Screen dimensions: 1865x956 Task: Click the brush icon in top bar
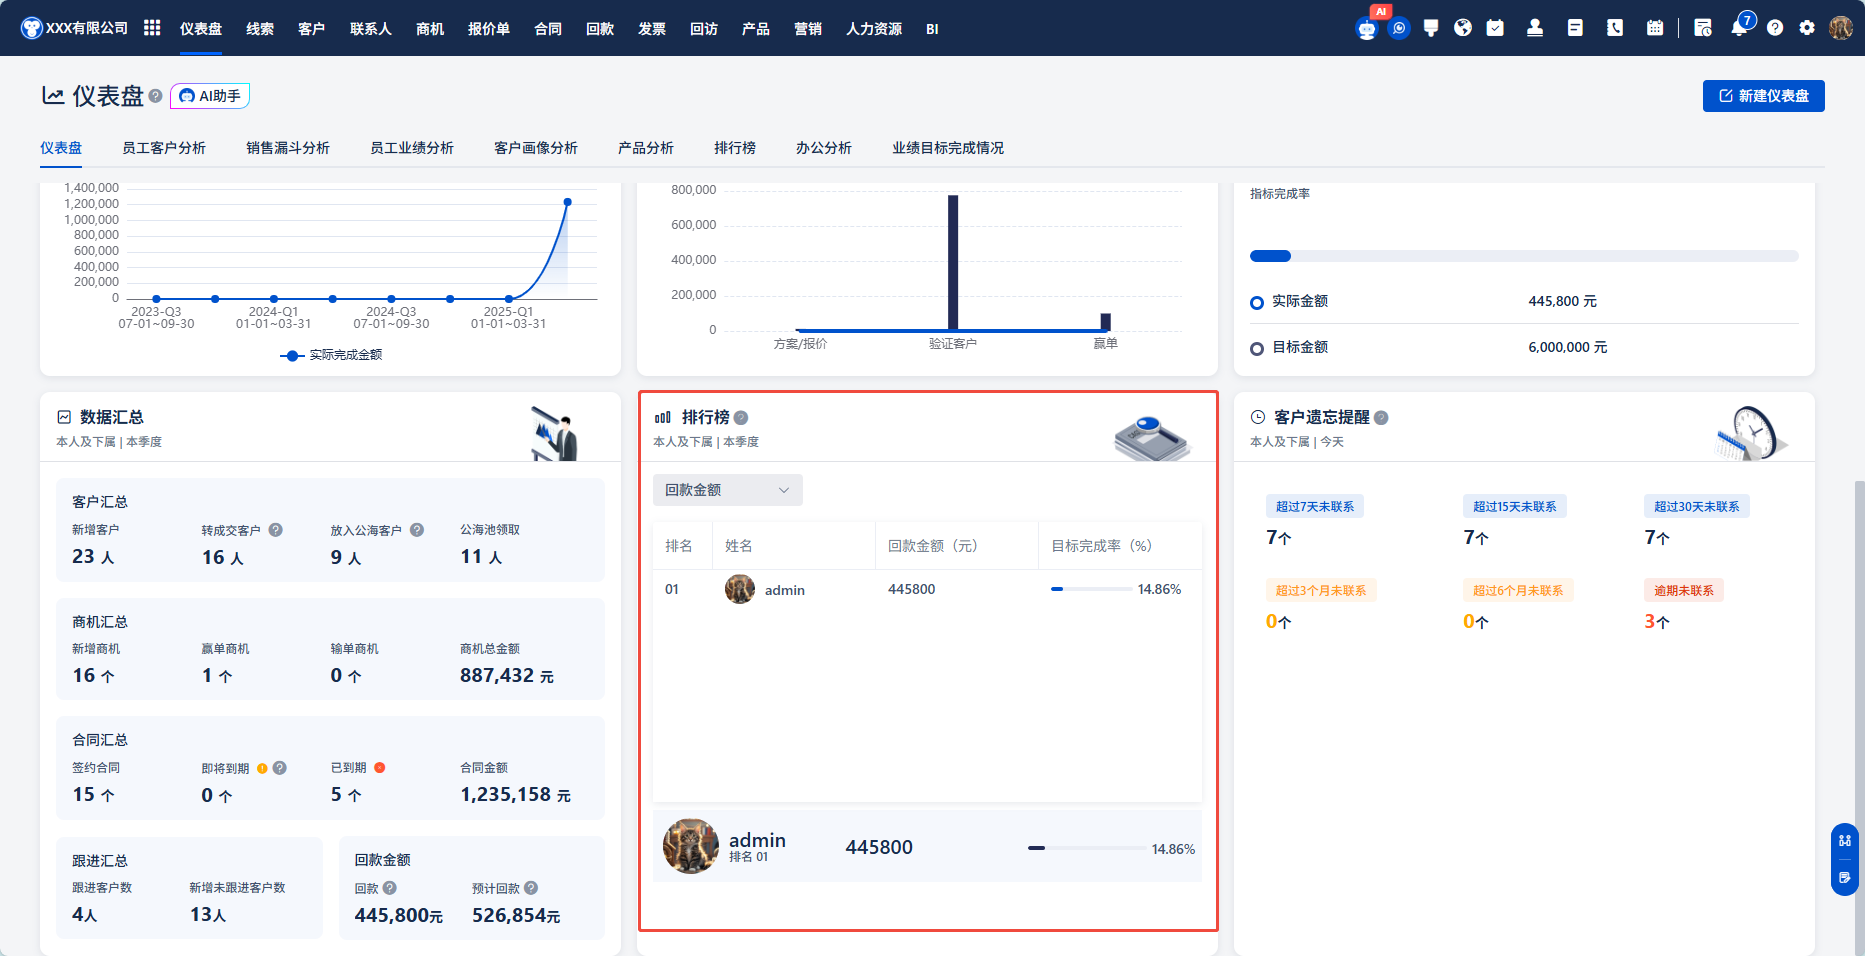click(1431, 28)
